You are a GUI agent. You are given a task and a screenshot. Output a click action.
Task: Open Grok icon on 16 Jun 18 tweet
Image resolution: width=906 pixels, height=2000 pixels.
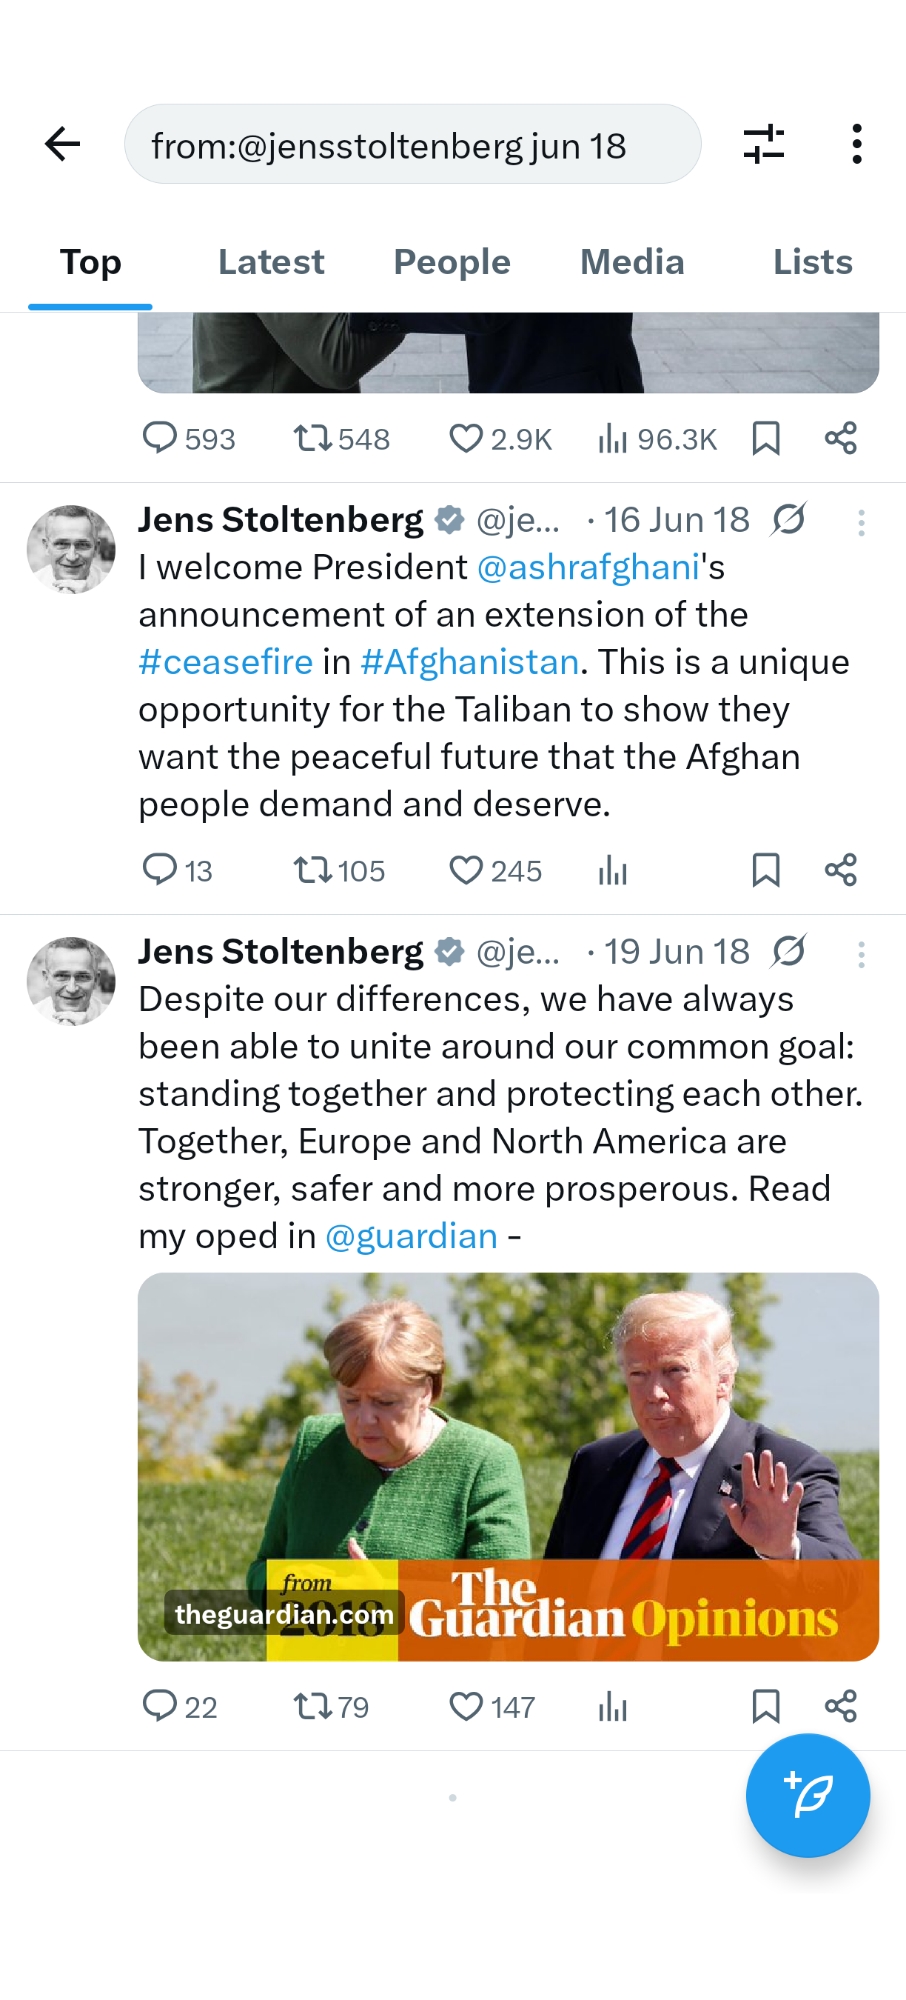coord(789,519)
